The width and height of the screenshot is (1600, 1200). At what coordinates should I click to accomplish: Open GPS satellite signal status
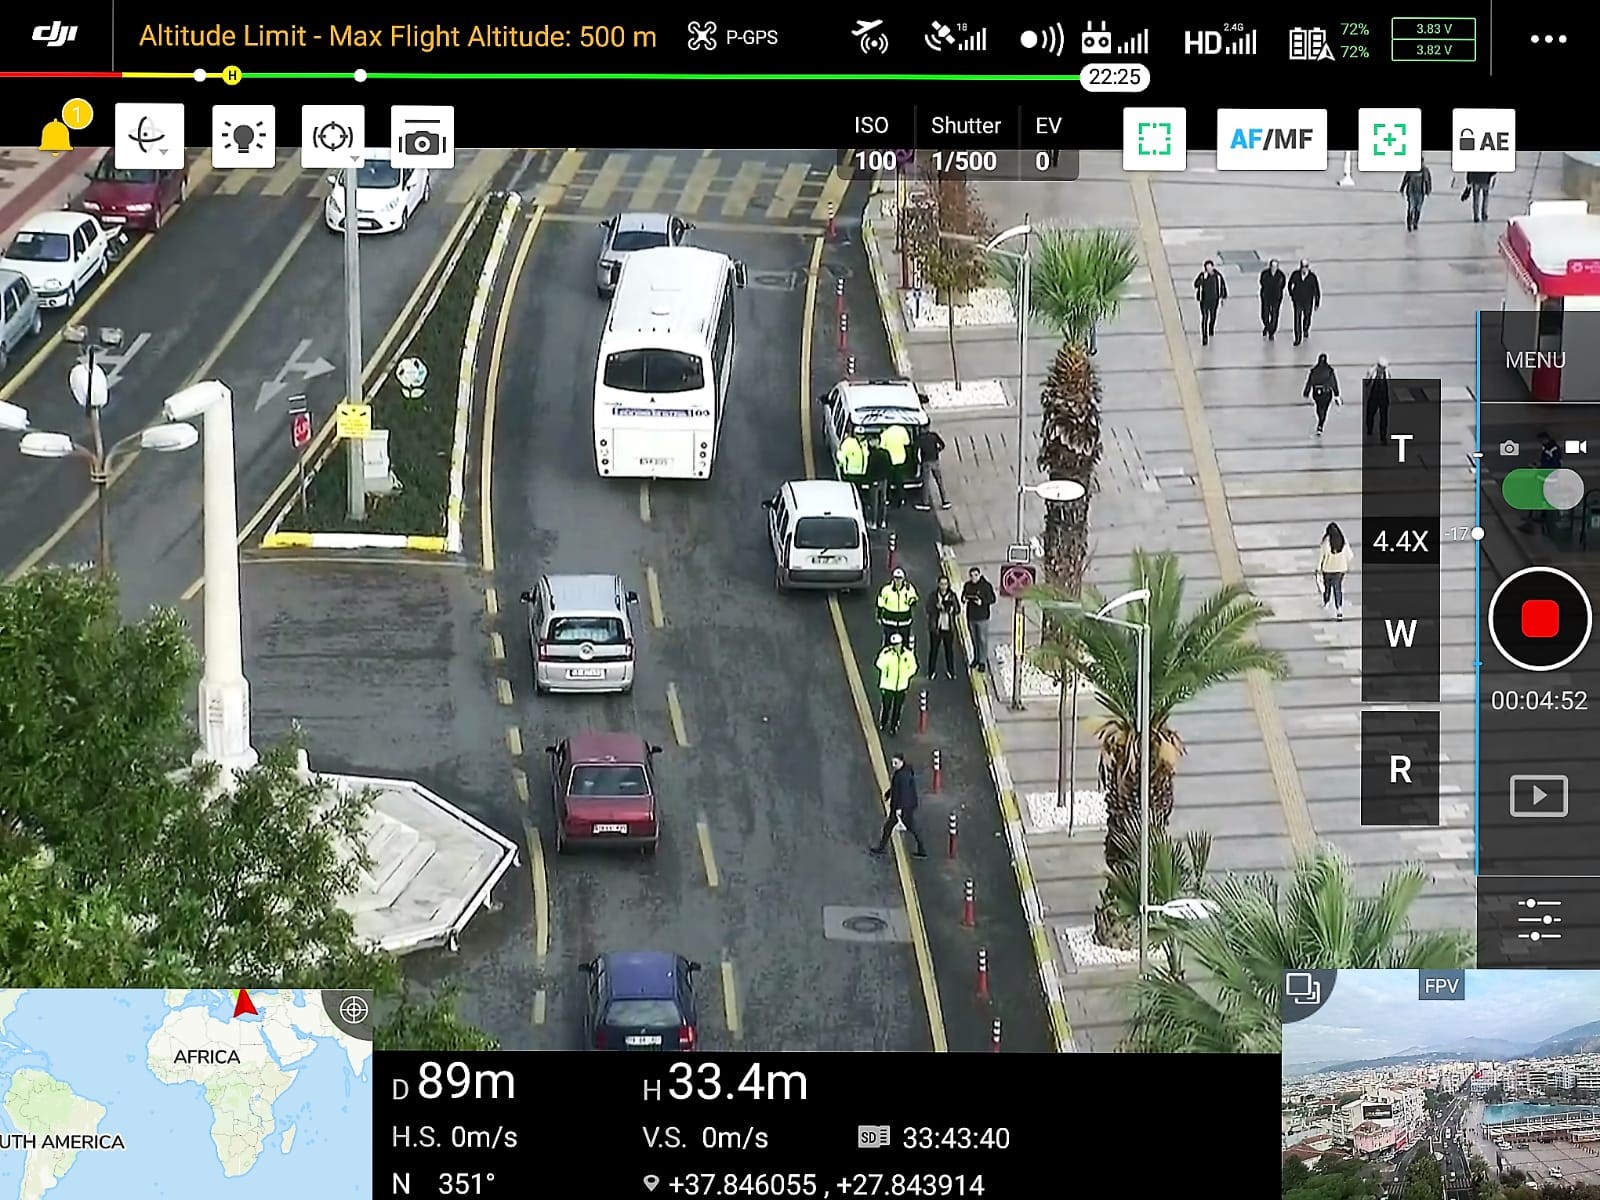coord(955,38)
